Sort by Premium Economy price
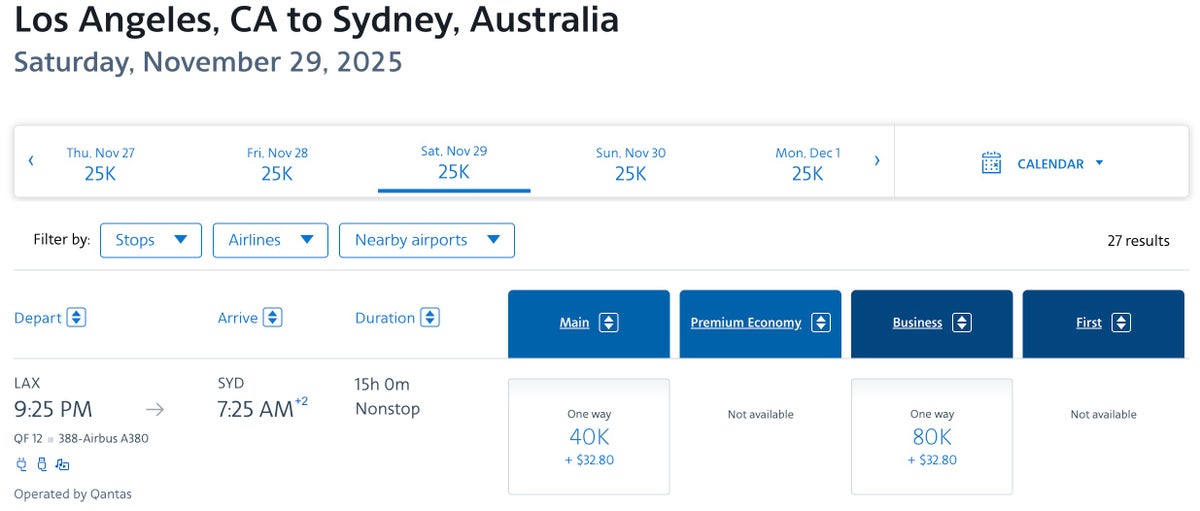1200x511 pixels. (821, 323)
